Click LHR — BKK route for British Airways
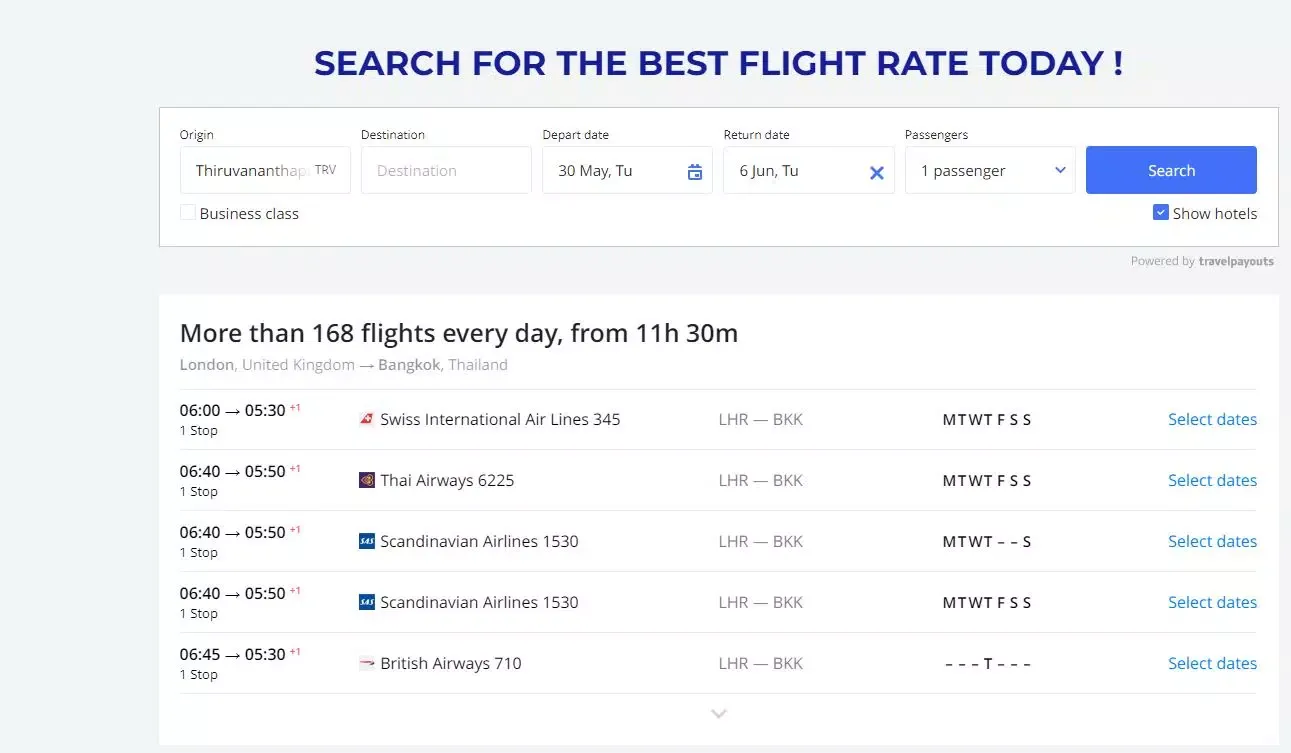 coord(761,663)
